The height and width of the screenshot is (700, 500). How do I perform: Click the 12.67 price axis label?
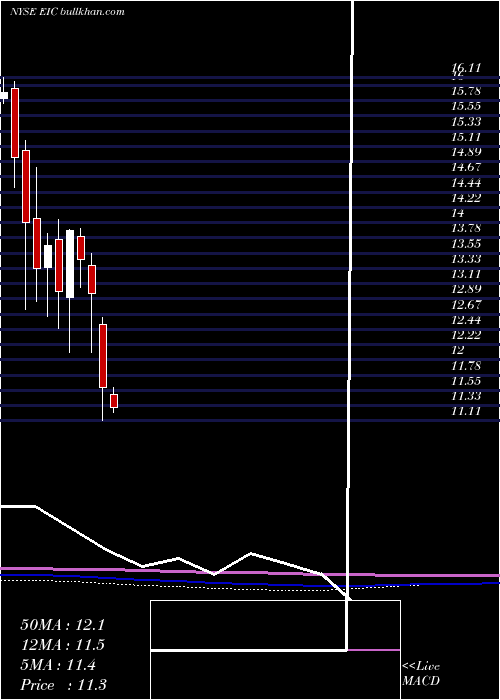coord(466,304)
